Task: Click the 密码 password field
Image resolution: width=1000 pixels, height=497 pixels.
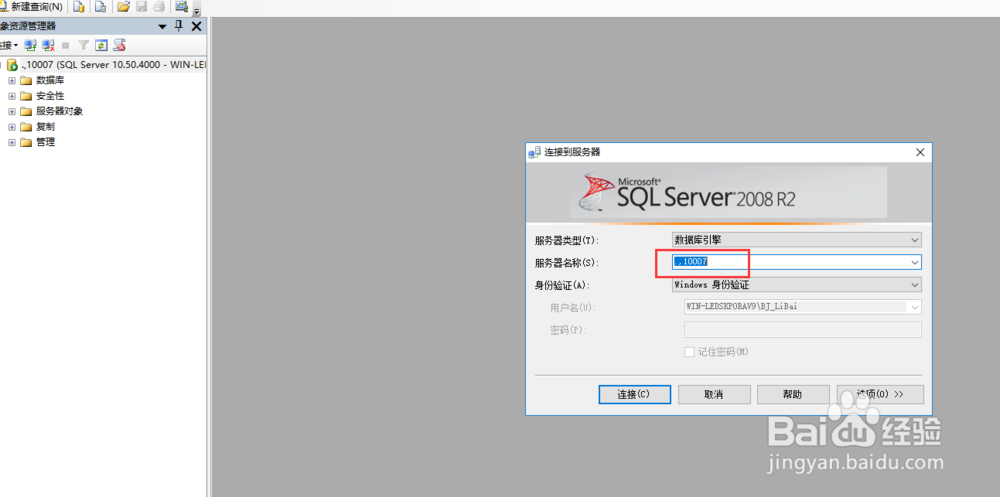Action: (x=803, y=329)
